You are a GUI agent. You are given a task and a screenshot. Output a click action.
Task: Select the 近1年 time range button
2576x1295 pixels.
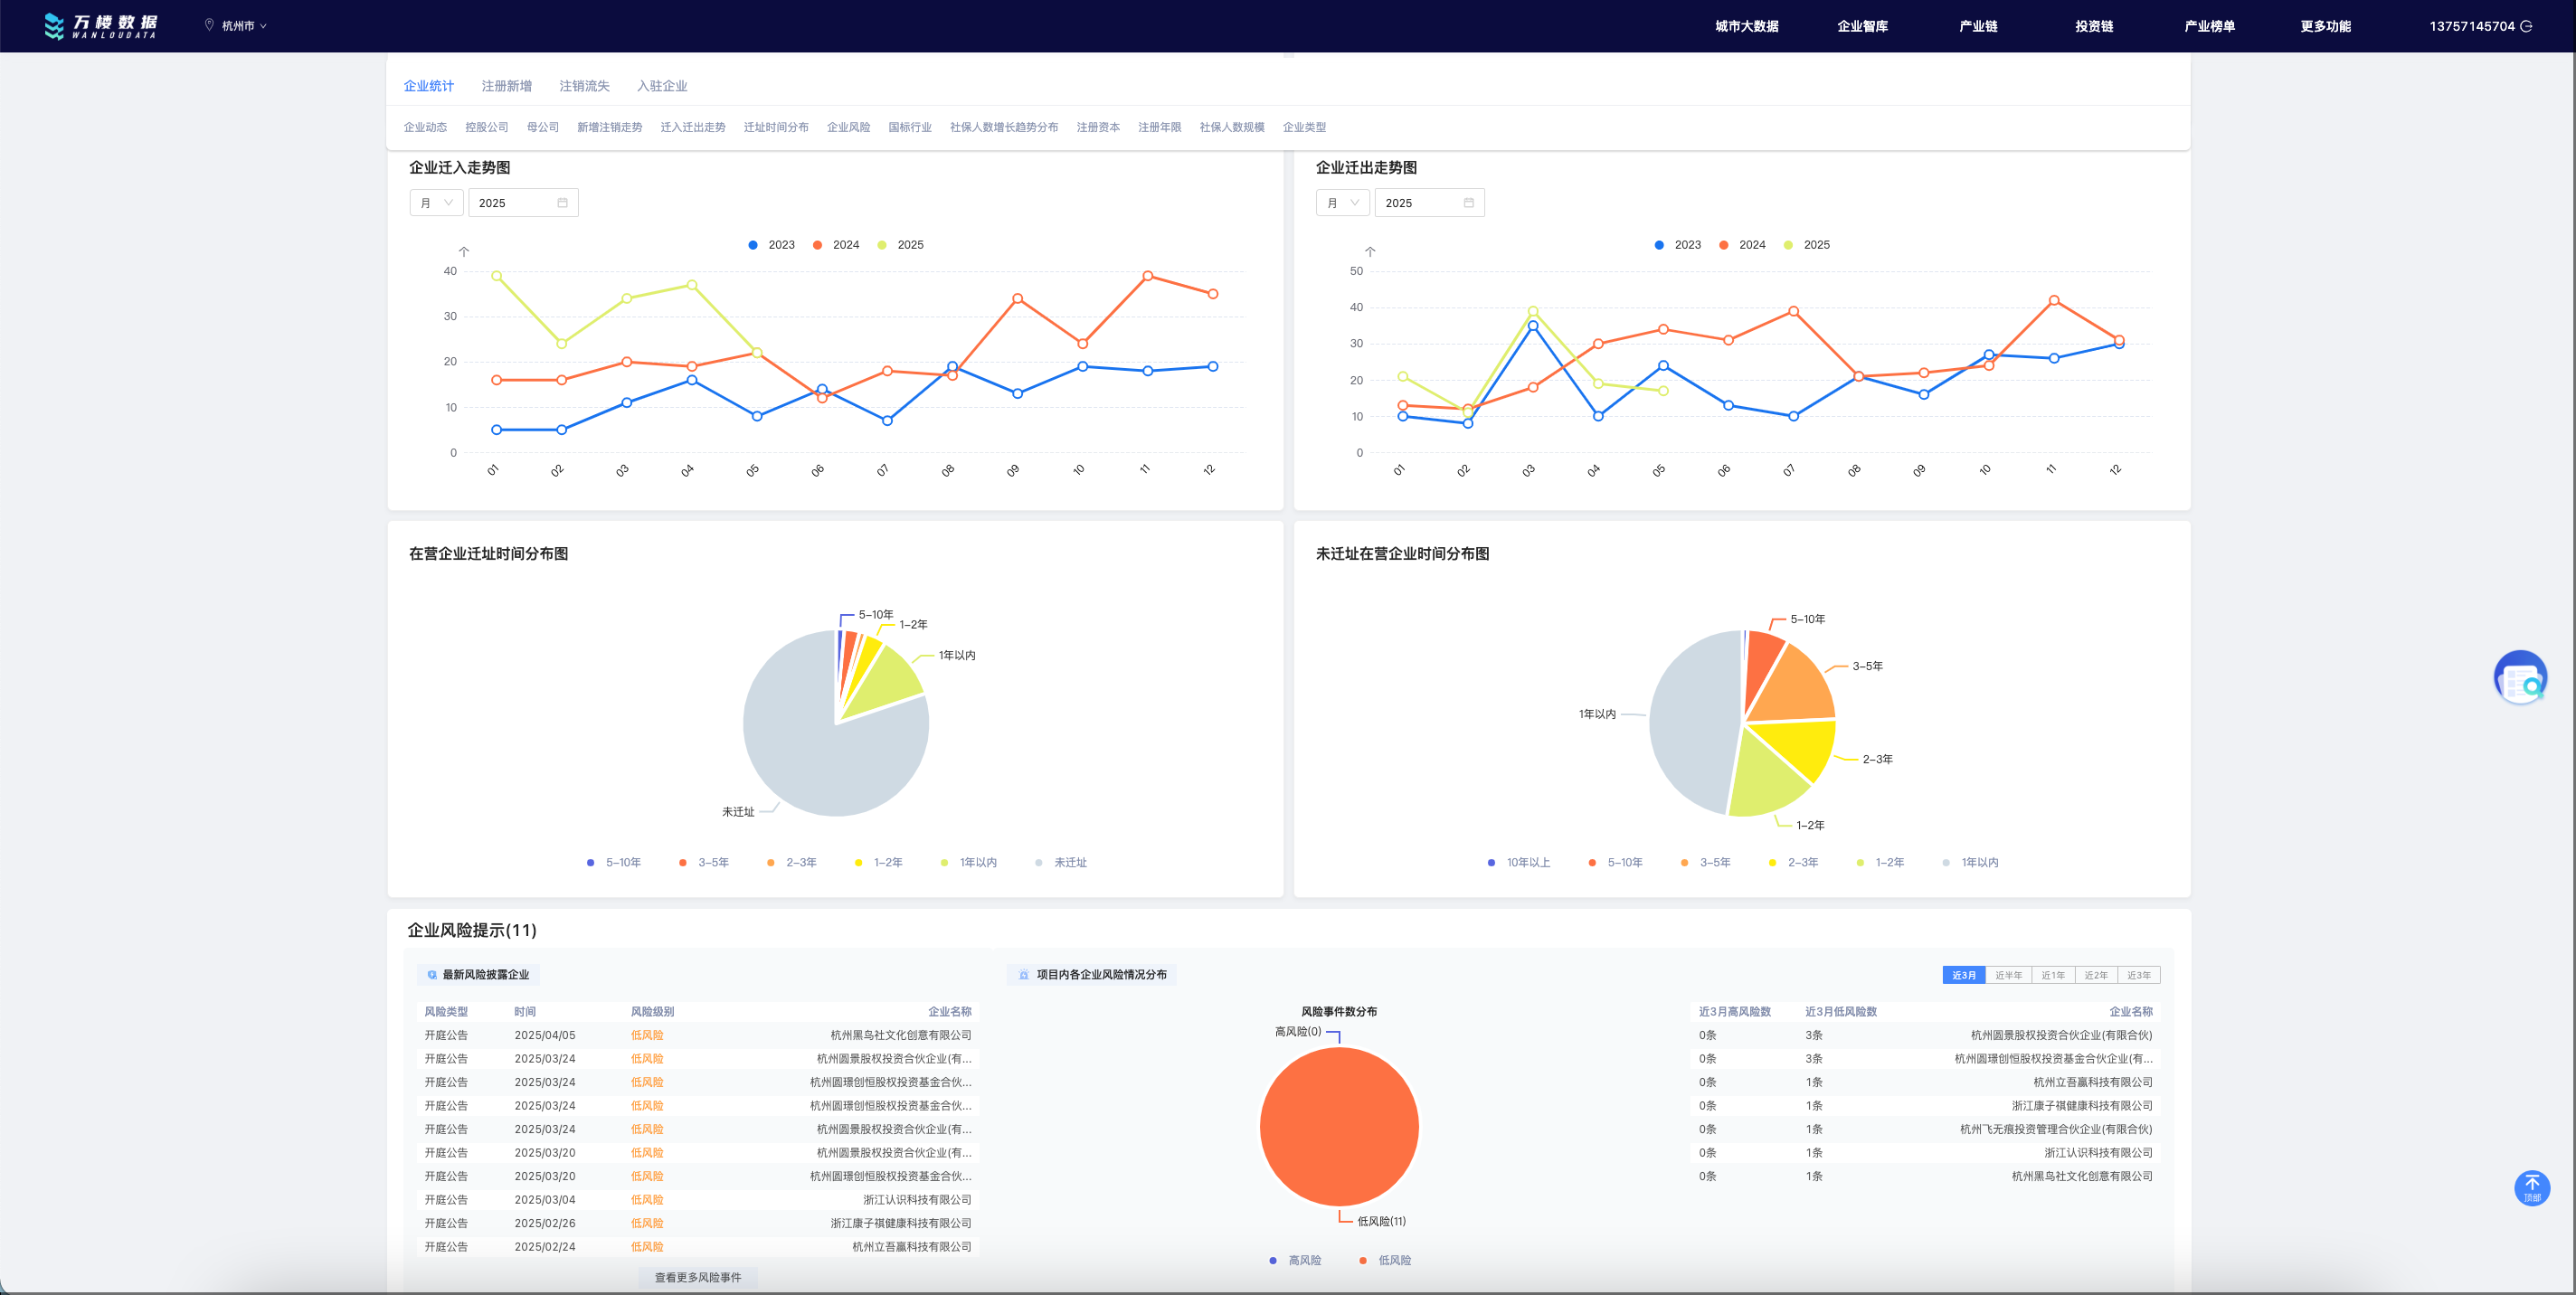[2052, 975]
